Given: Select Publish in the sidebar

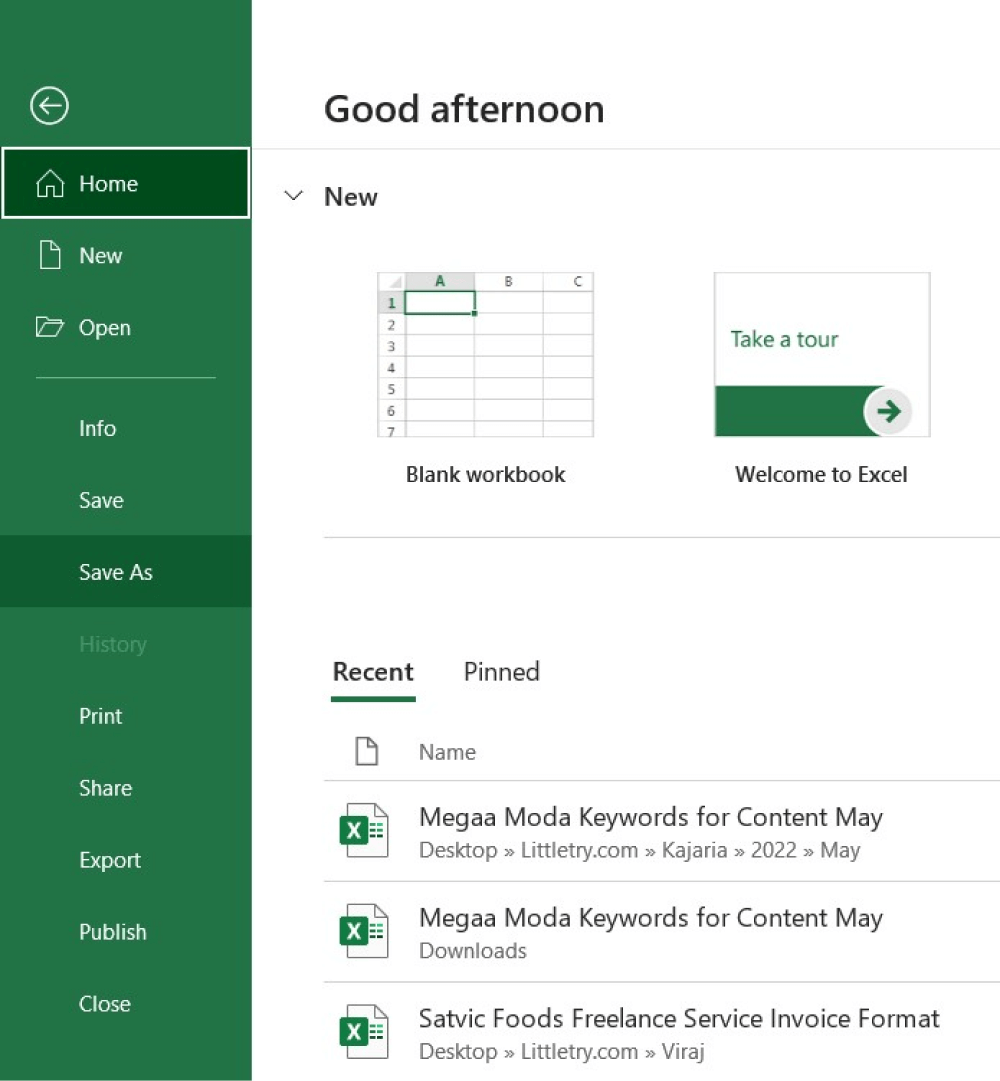Looking at the screenshot, I should click(125, 932).
